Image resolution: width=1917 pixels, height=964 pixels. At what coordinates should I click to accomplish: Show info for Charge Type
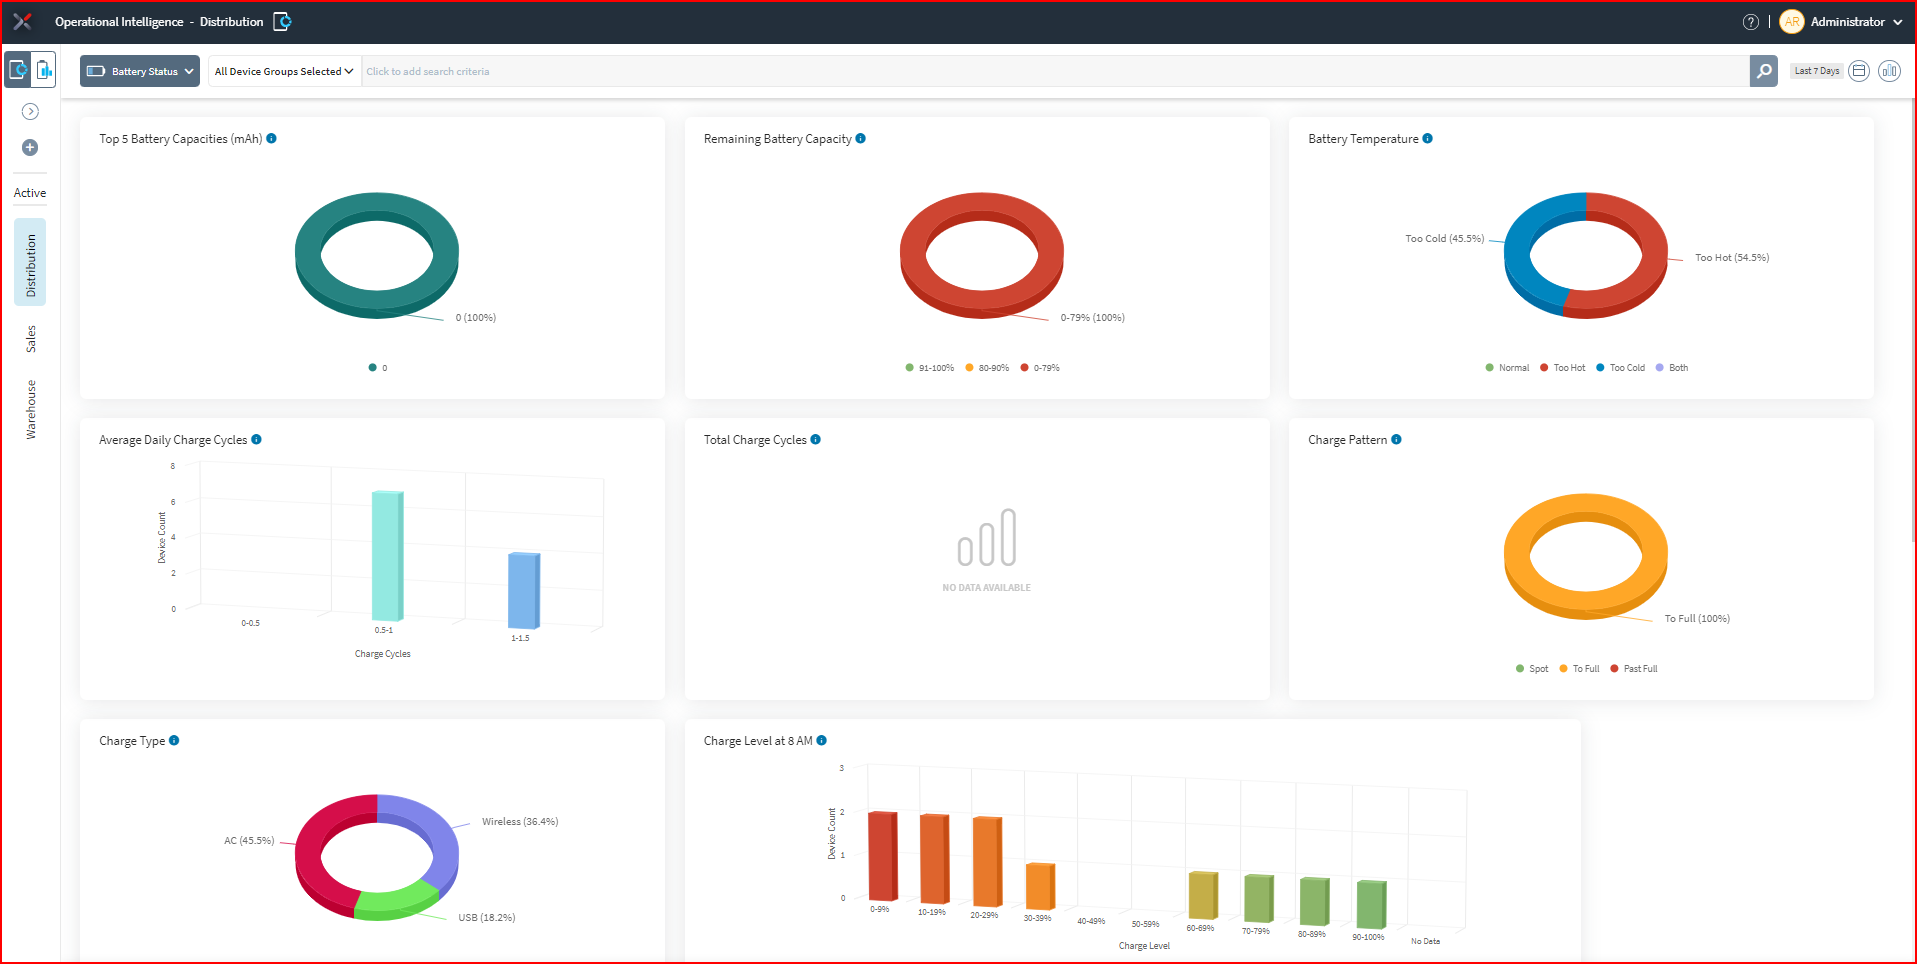click(x=174, y=741)
